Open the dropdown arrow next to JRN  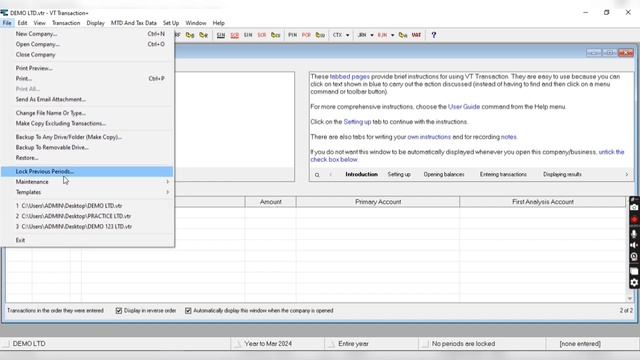(372, 35)
